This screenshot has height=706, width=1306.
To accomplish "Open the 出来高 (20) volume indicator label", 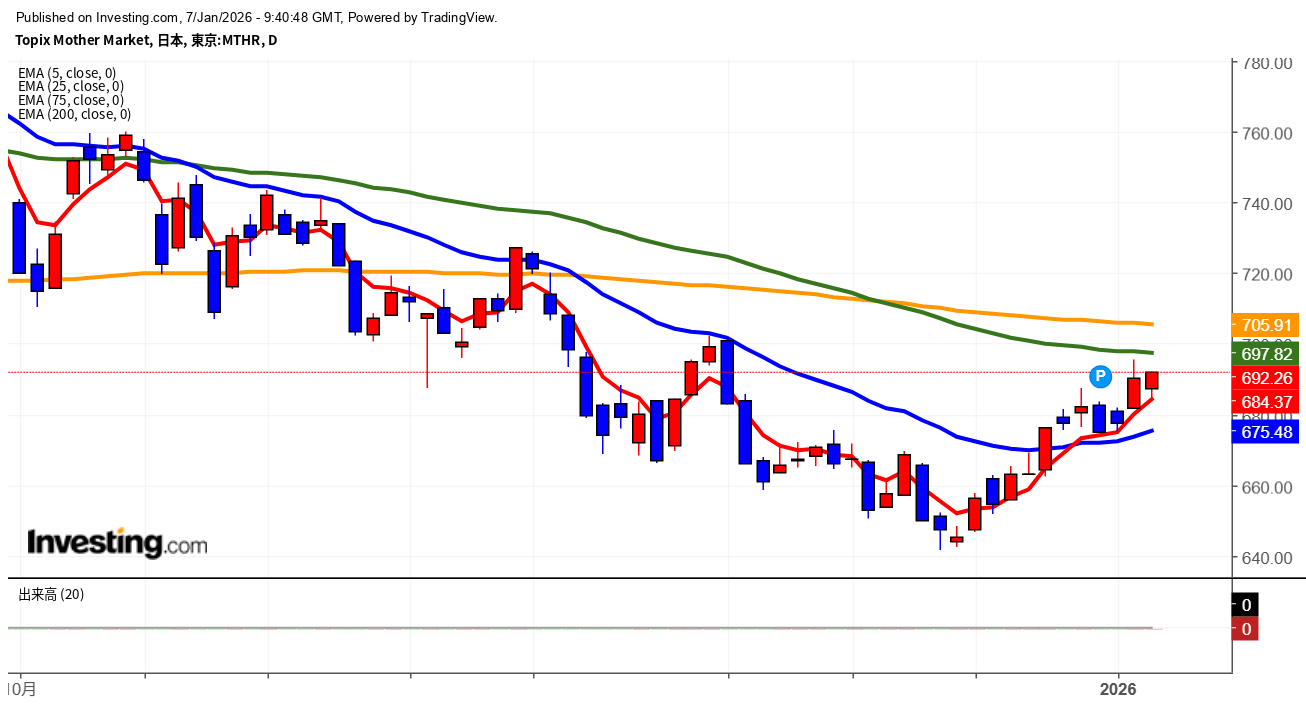I will point(51,594).
